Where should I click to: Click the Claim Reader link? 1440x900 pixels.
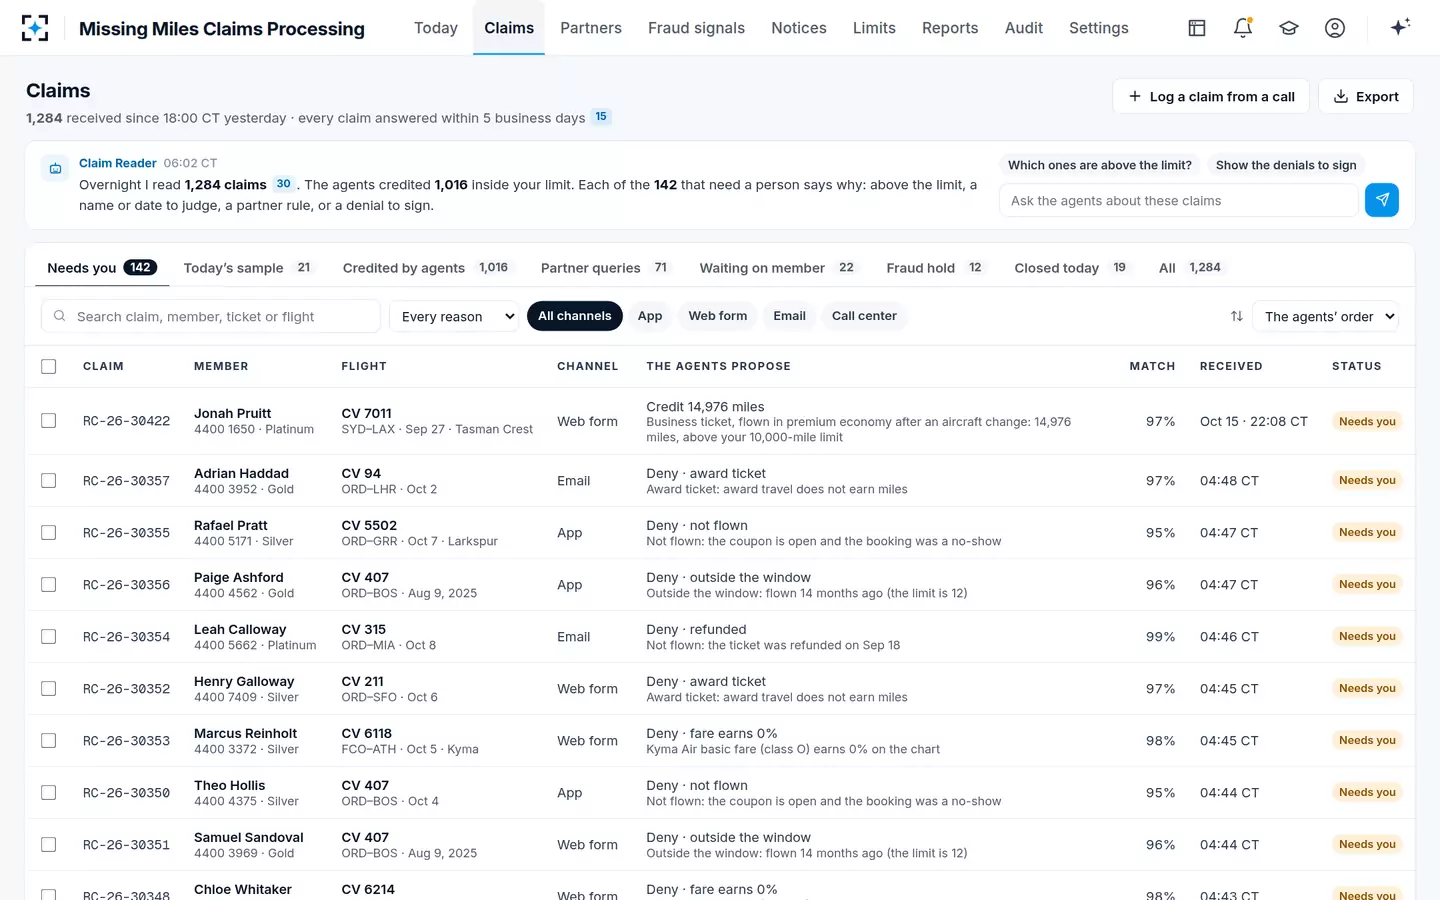[x=118, y=163]
